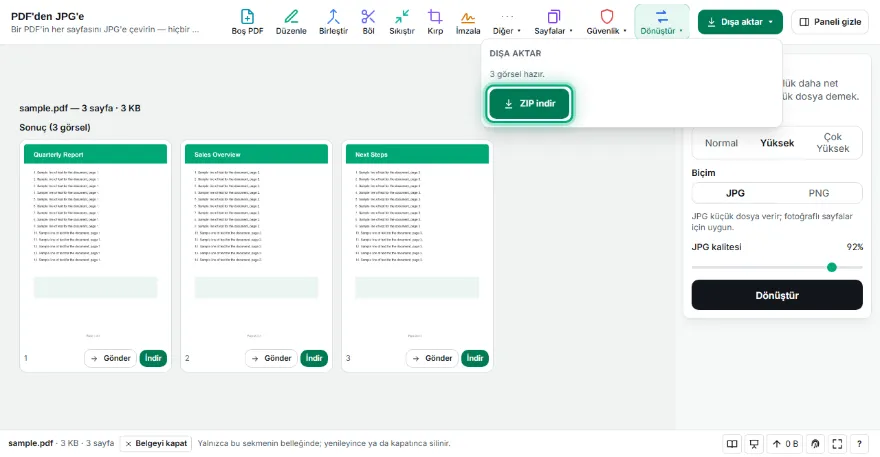Choose PNG output format
This screenshot has height=457, width=880.
coord(818,193)
